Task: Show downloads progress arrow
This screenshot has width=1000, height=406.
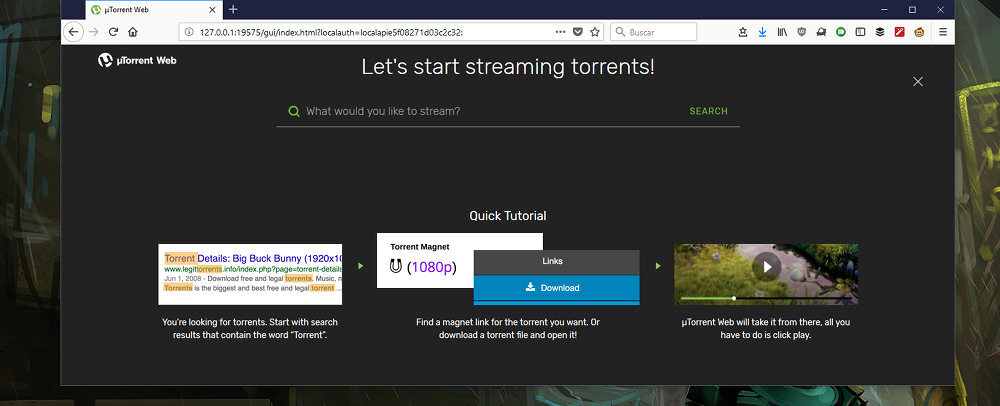Action: tap(762, 32)
